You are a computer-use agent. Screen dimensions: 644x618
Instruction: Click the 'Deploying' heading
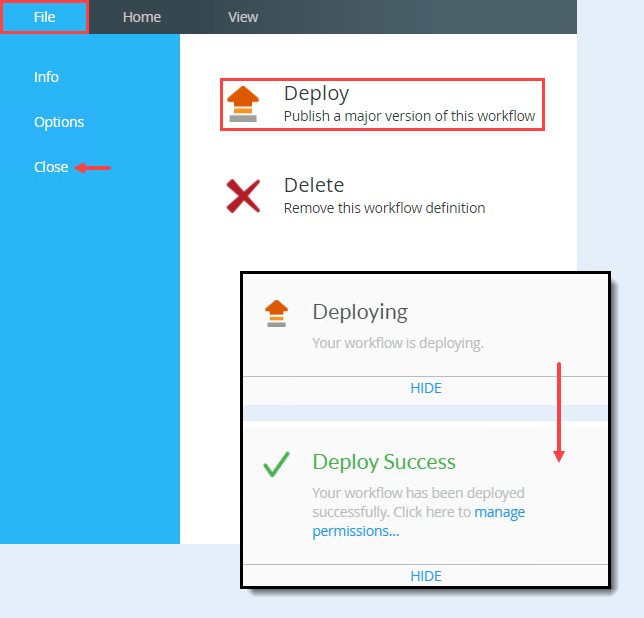(360, 312)
